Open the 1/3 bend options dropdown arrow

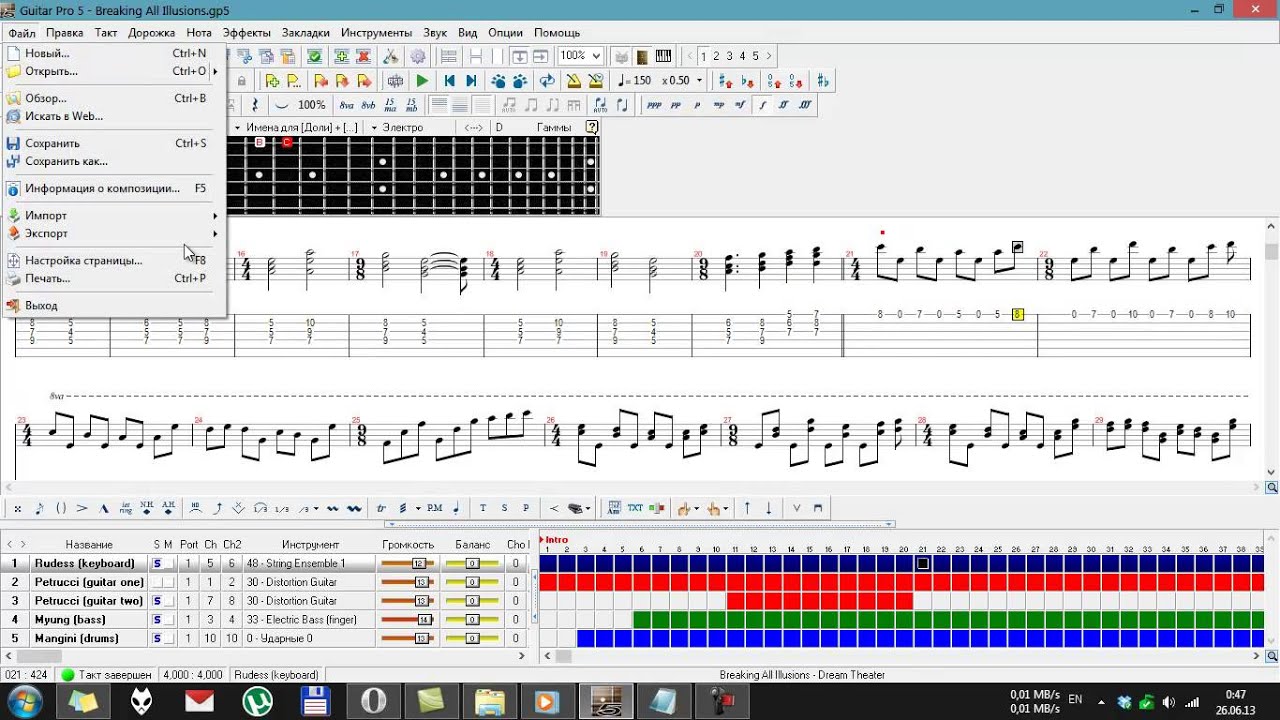click(x=316, y=508)
